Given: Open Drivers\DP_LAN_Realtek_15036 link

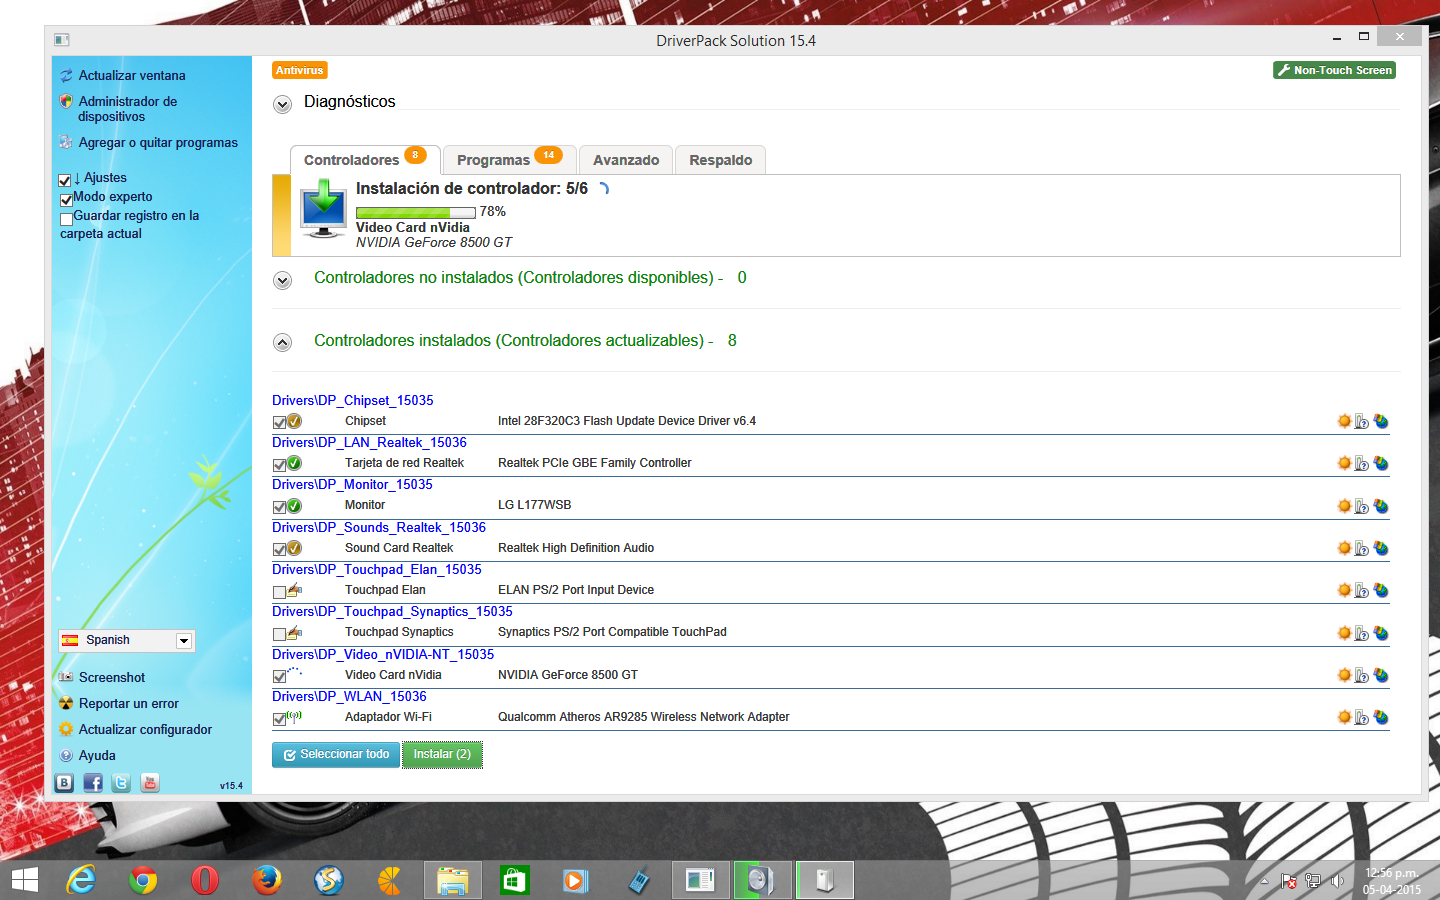Looking at the screenshot, I should [369, 442].
